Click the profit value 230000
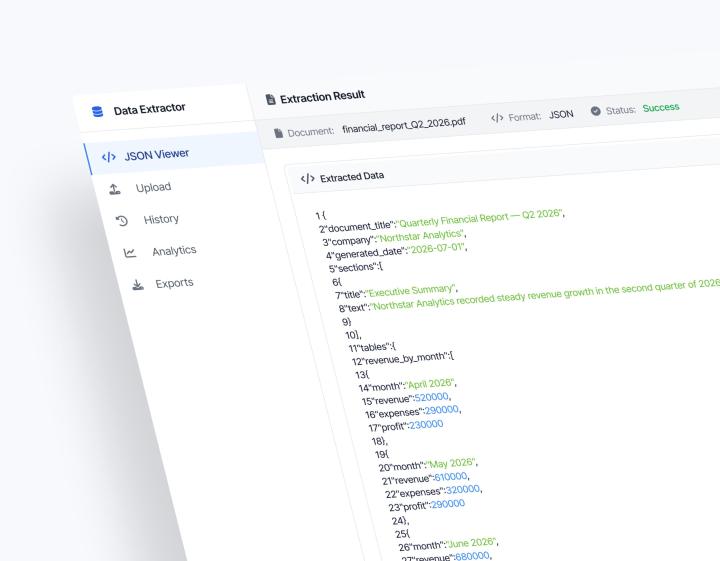The height and width of the screenshot is (561, 720). click(x=426, y=425)
